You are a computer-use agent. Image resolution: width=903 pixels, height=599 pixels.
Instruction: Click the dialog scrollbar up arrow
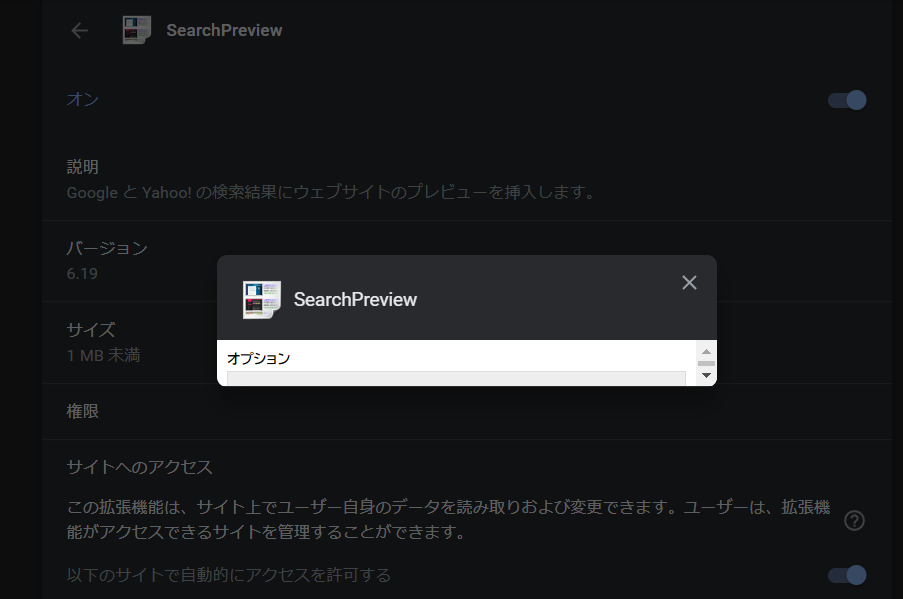click(706, 351)
